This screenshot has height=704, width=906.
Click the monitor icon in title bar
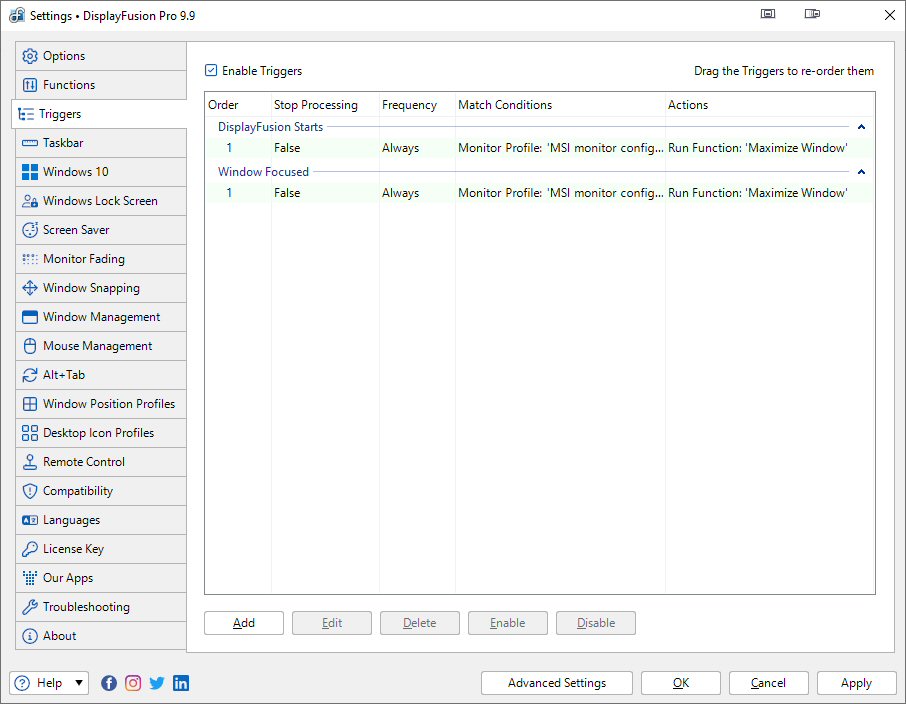(x=768, y=15)
